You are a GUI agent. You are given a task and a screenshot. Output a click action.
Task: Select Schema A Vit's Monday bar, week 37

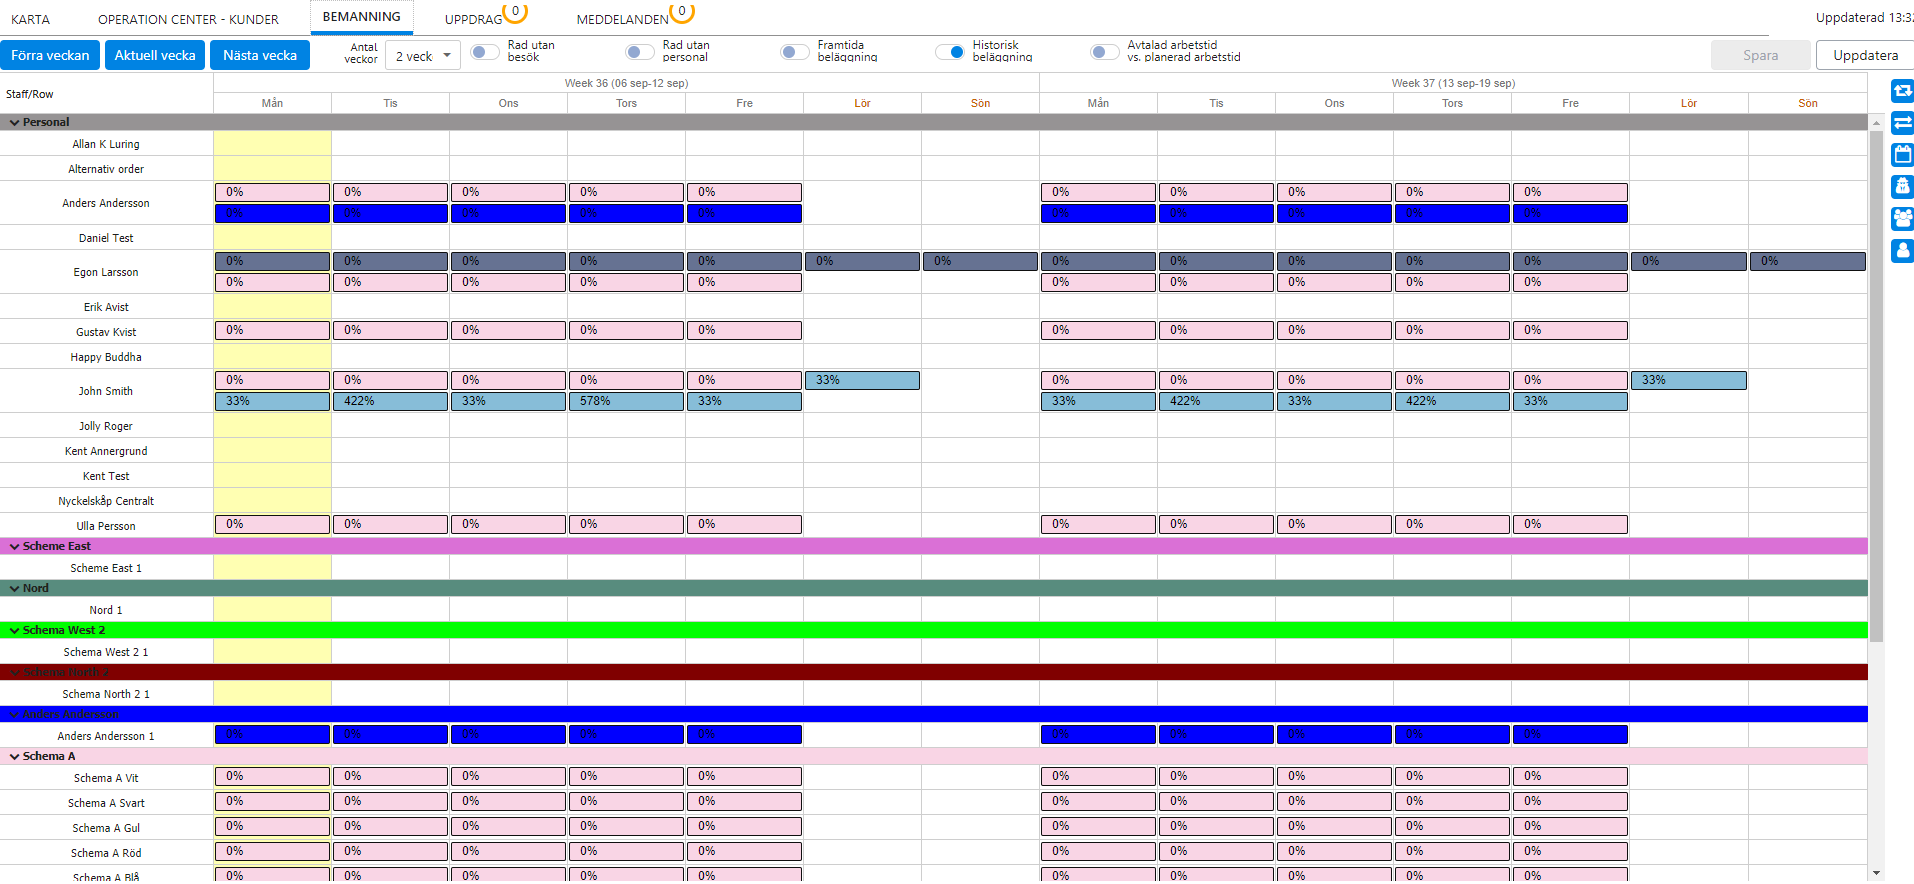(1098, 776)
